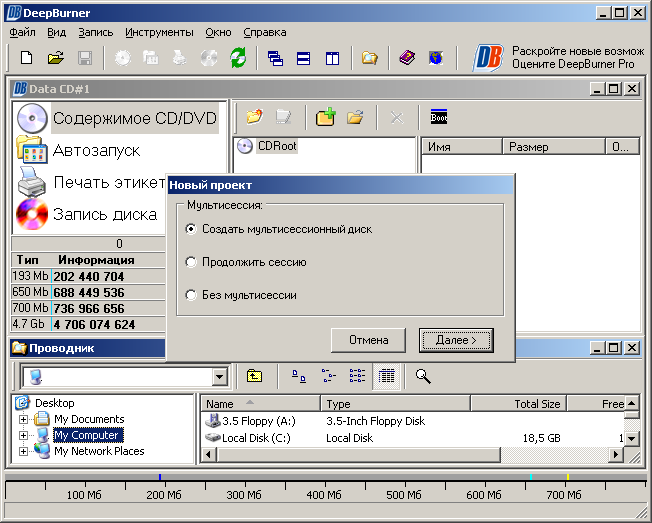
Task: Open the Вид menu
Action: click(57, 32)
